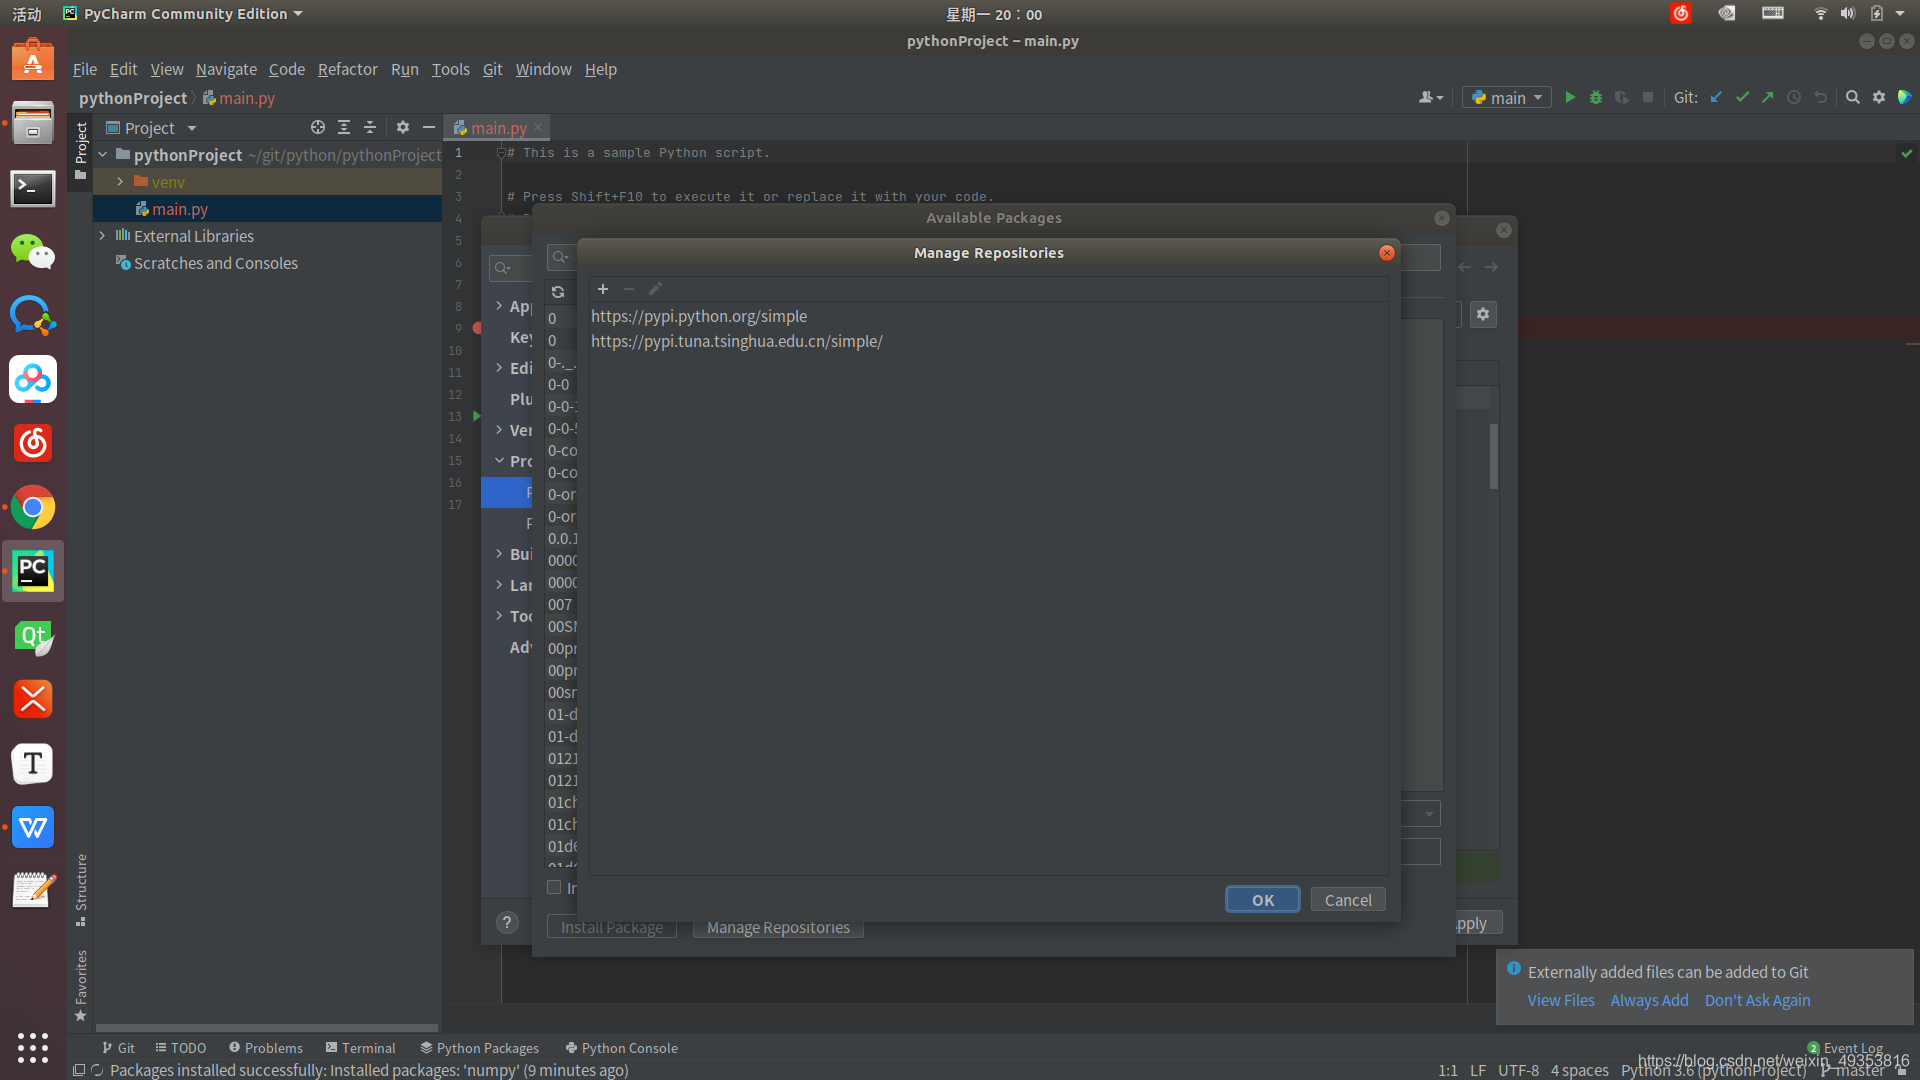This screenshot has height=1080, width=1920.
Task: Show applications grid in the dock
Action: coord(33,1047)
